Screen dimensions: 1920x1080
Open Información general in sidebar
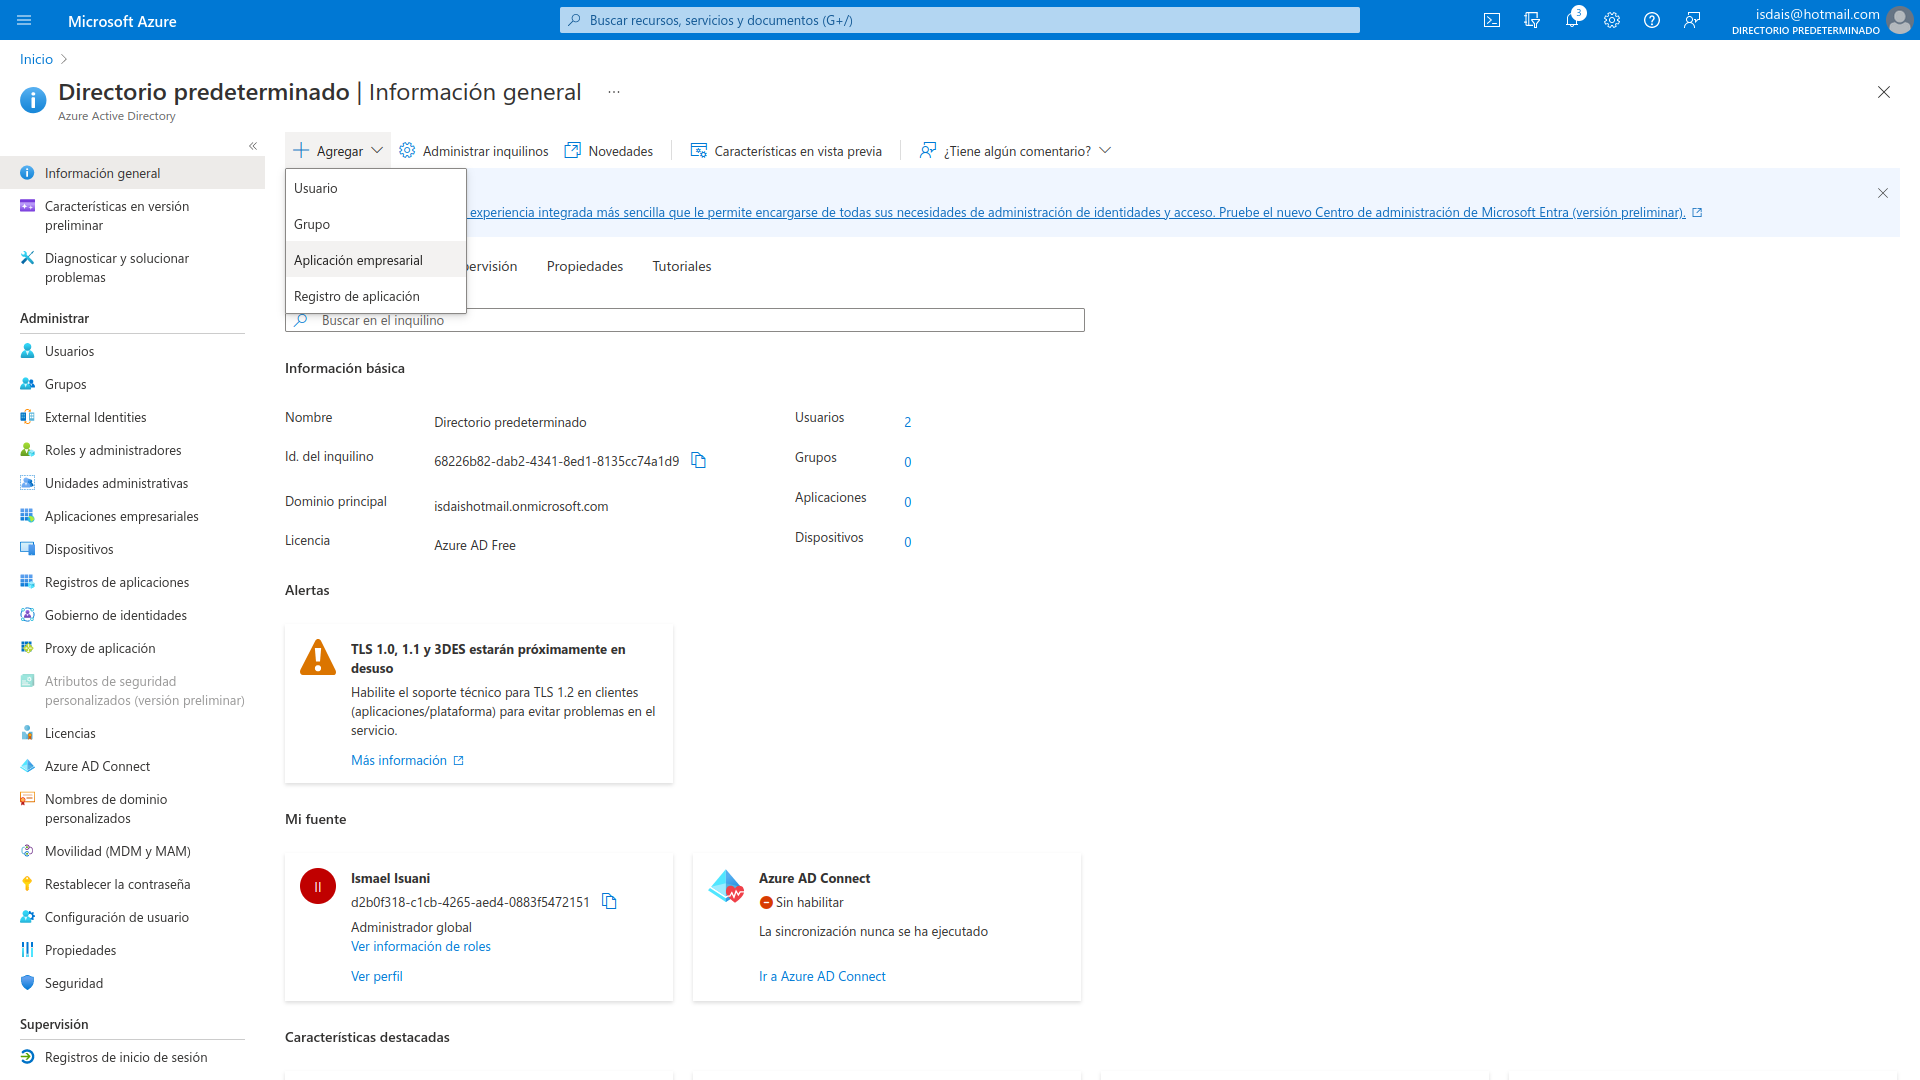(132, 173)
